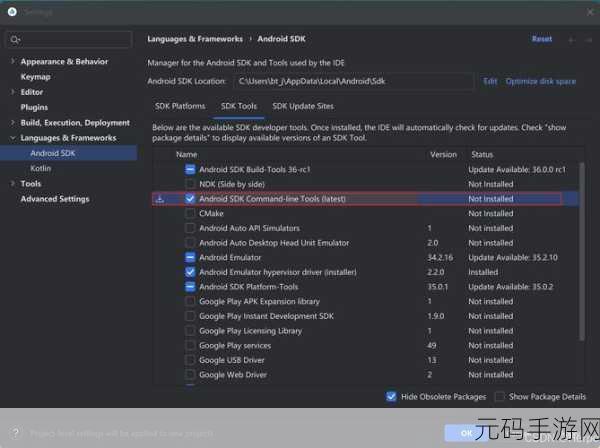Check Google Play services checkbox
Image resolution: width=600 pixels, height=448 pixels.
(190, 345)
